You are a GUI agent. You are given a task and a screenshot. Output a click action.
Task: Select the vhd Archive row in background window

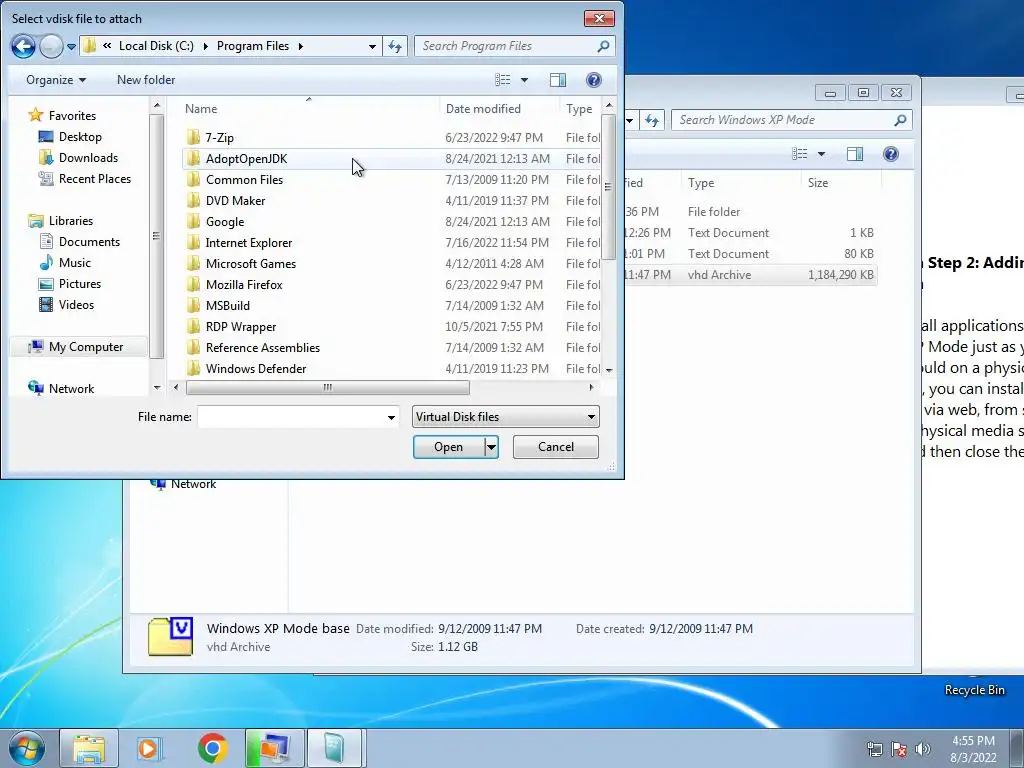click(x=750, y=275)
